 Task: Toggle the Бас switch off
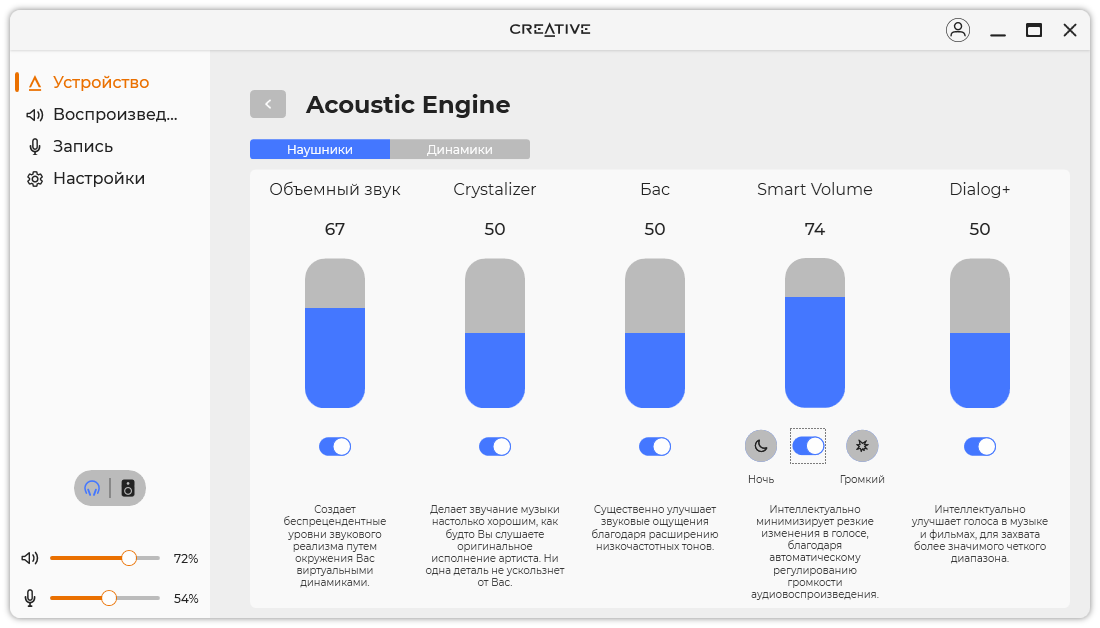(x=655, y=446)
